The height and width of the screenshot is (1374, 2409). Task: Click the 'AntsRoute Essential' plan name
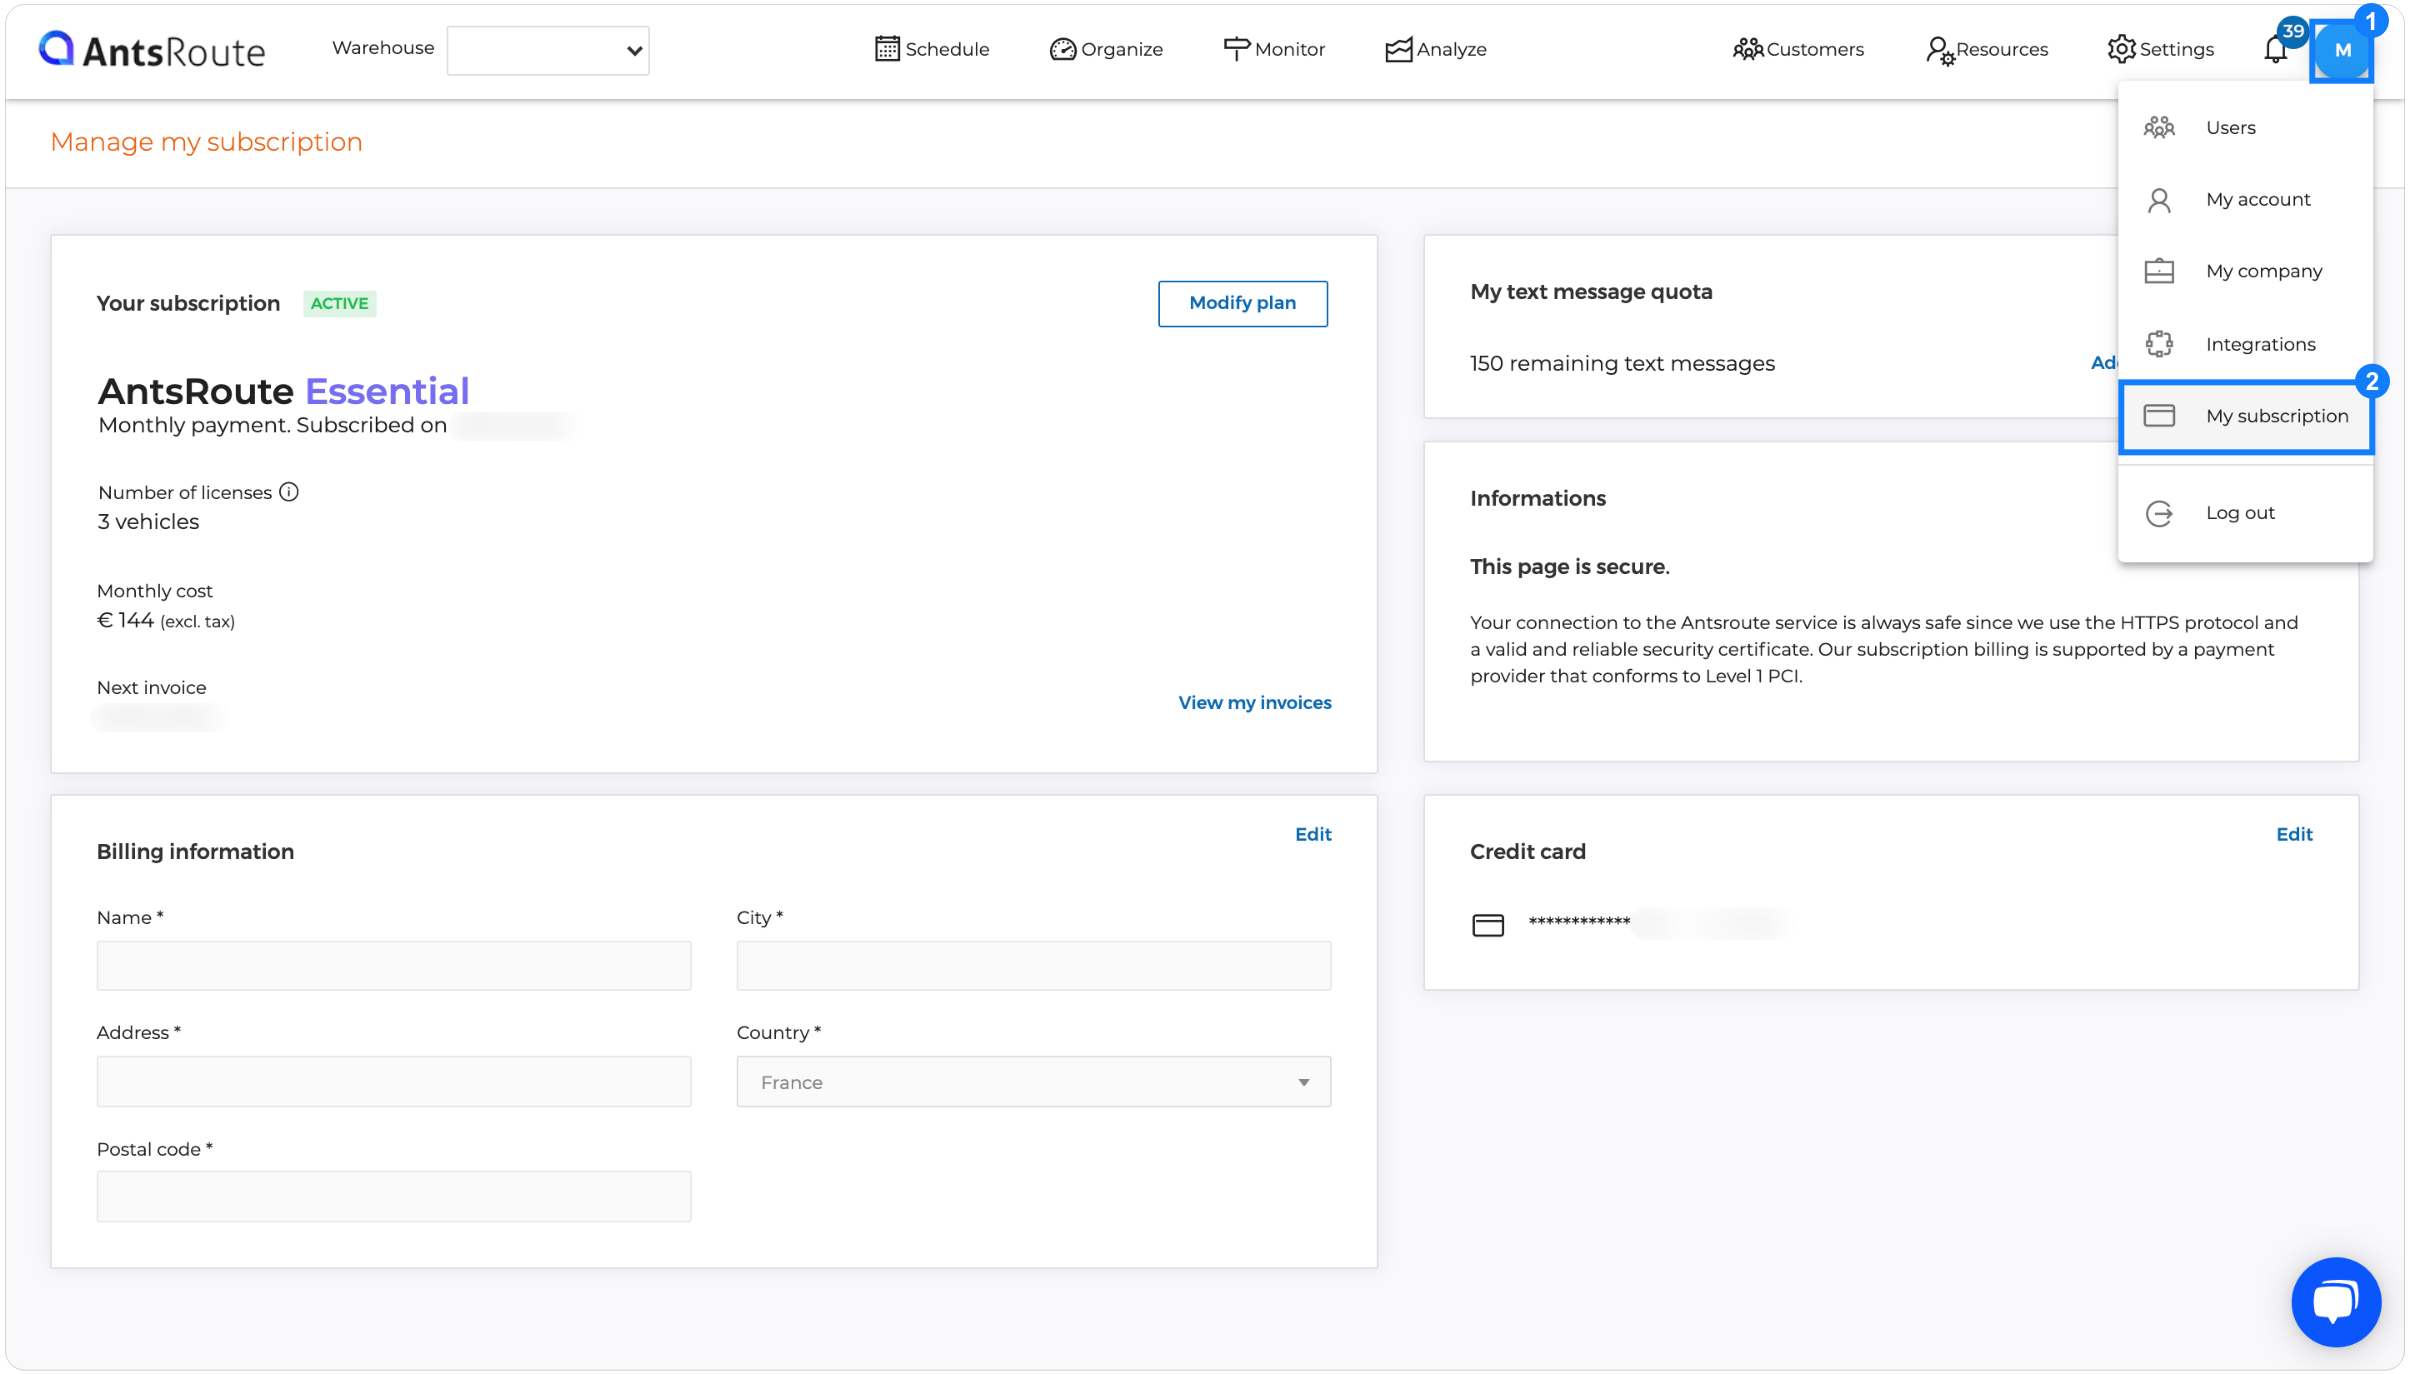(x=283, y=391)
